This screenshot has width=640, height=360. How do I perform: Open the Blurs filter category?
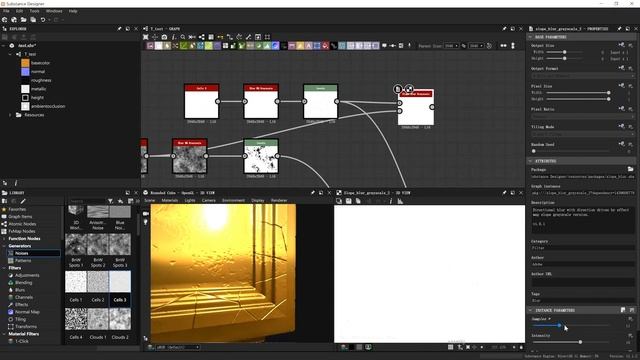coord(20,290)
